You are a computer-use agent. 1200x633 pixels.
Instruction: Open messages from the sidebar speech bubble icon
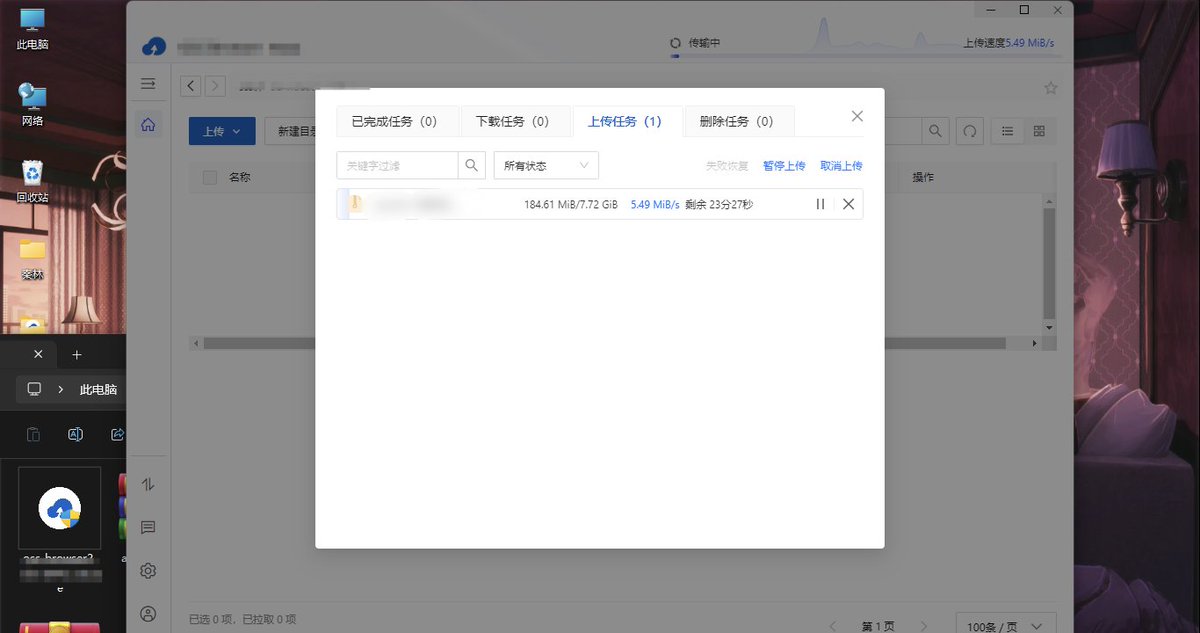point(148,527)
